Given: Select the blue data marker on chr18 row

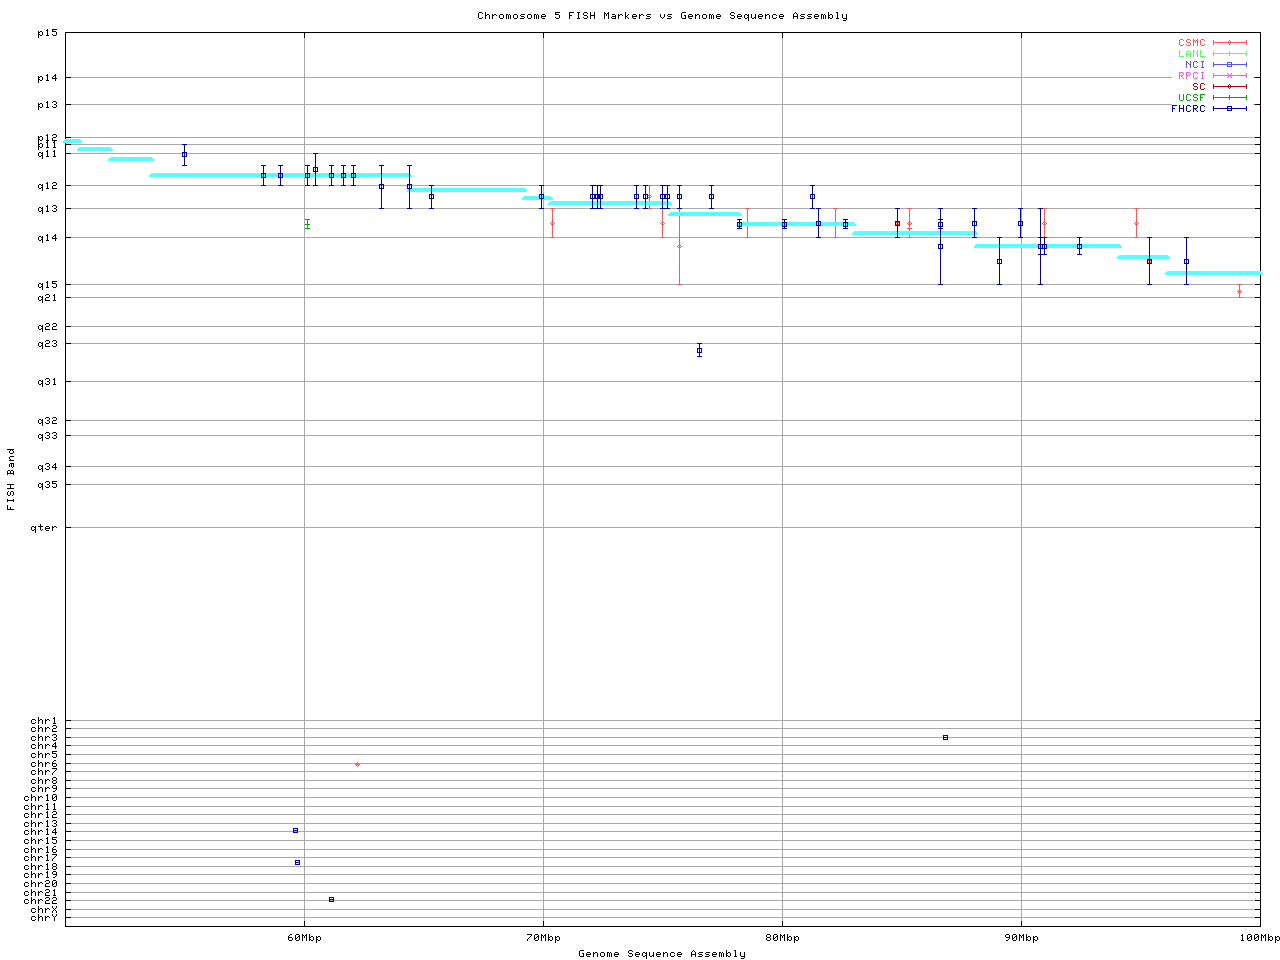Looking at the screenshot, I should (297, 862).
